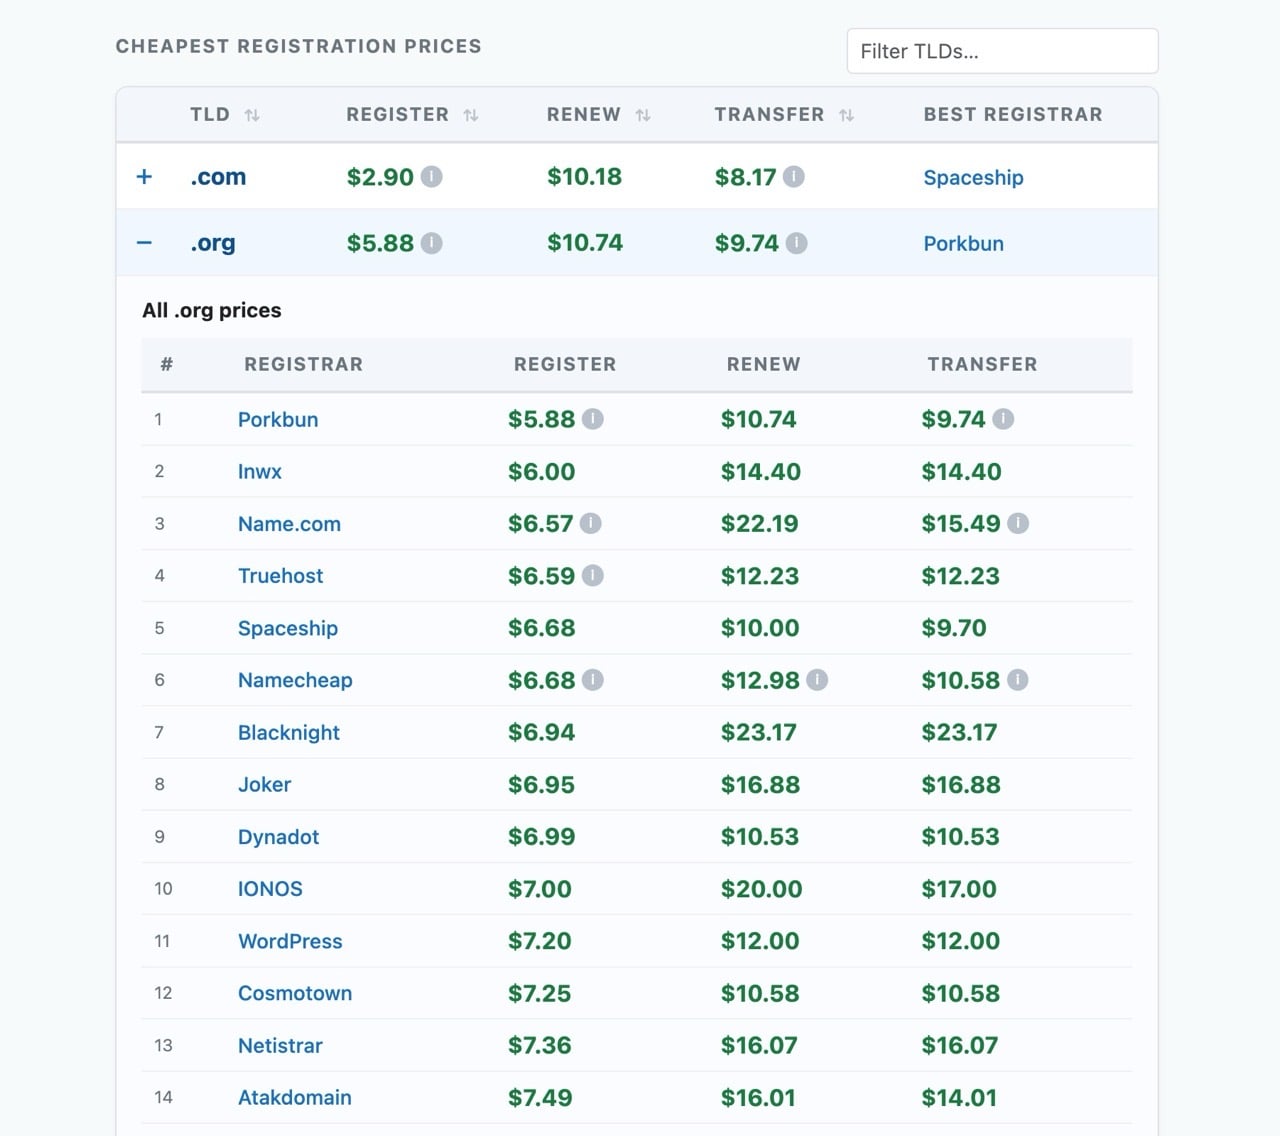
Task: Open the Dynadot registrar link
Action: (278, 837)
